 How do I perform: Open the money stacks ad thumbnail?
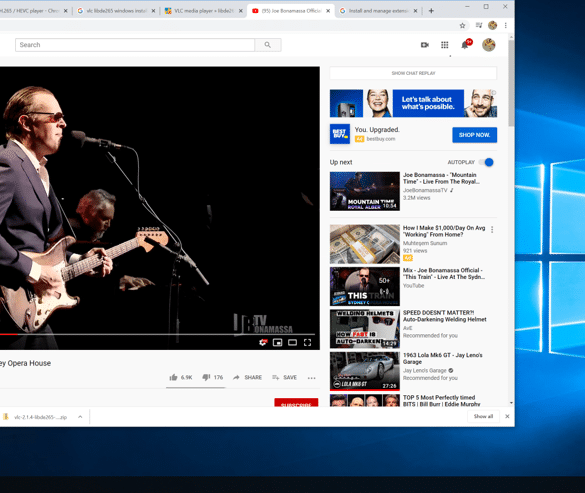click(x=365, y=244)
